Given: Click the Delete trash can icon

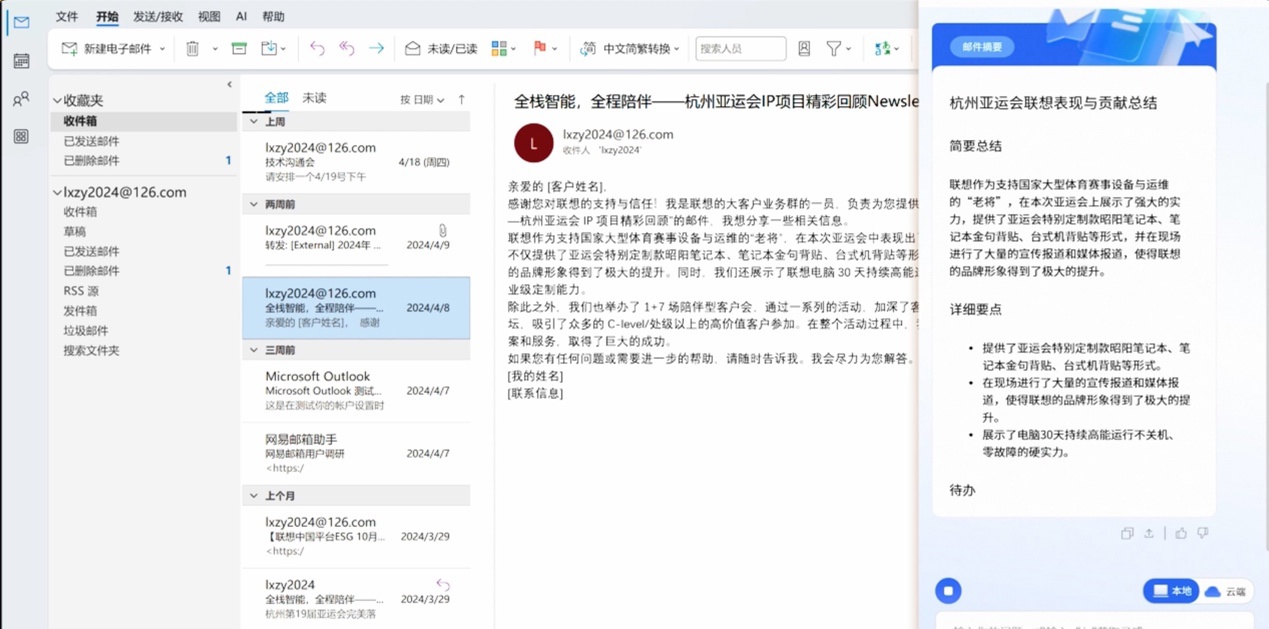Looking at the screenshot, I should click(193, 48).
